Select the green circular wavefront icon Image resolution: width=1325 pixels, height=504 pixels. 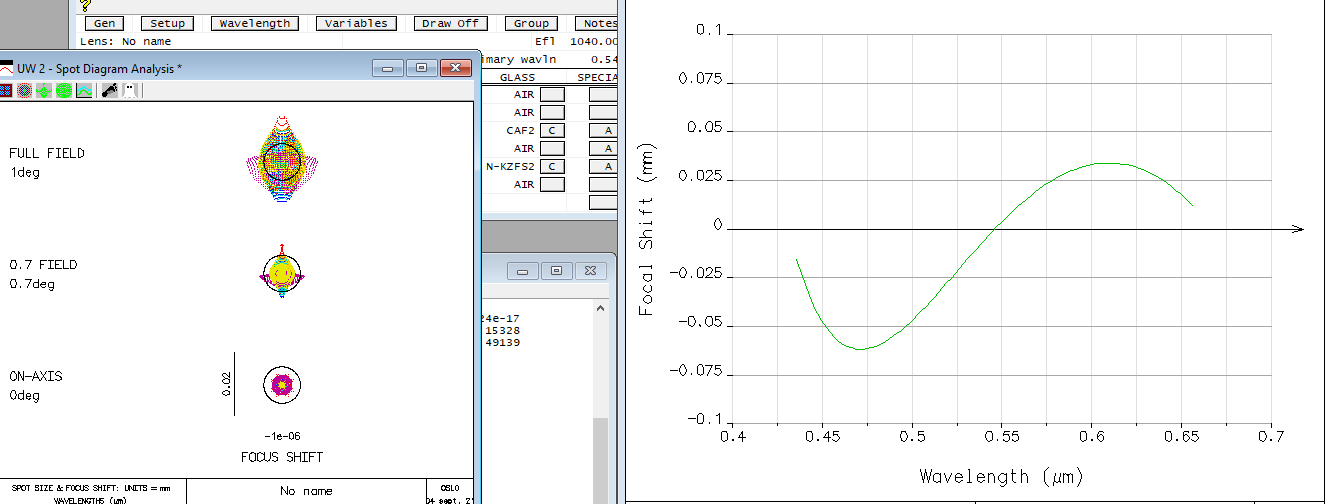tap(64, 90)
